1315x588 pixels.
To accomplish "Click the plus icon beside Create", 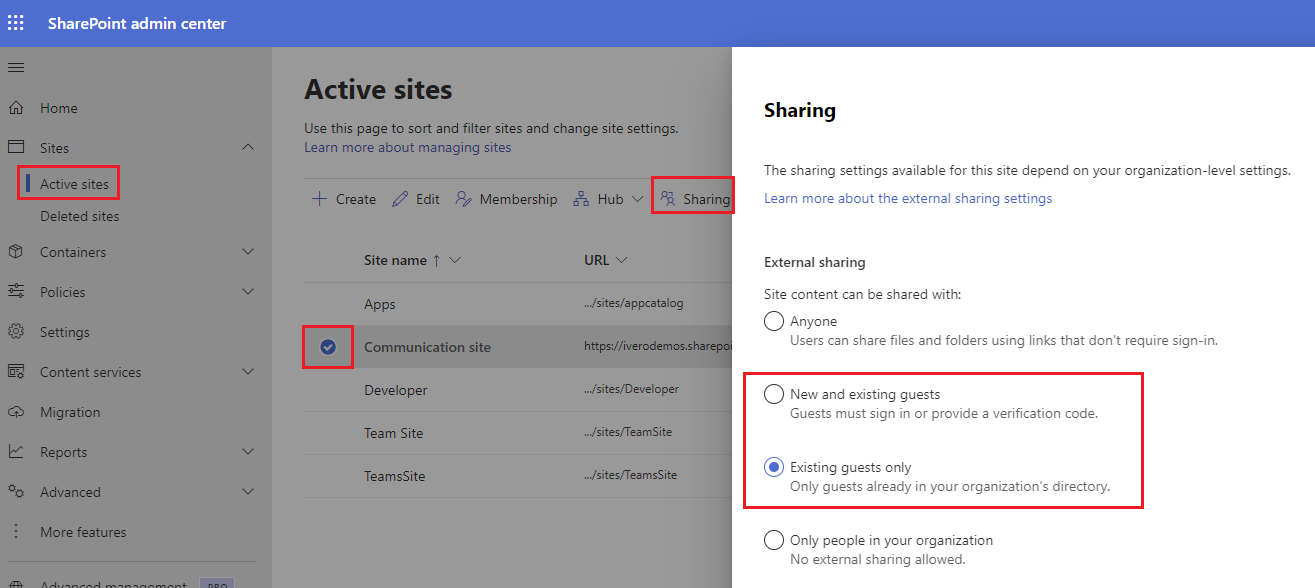I will (x=319, y=199).
